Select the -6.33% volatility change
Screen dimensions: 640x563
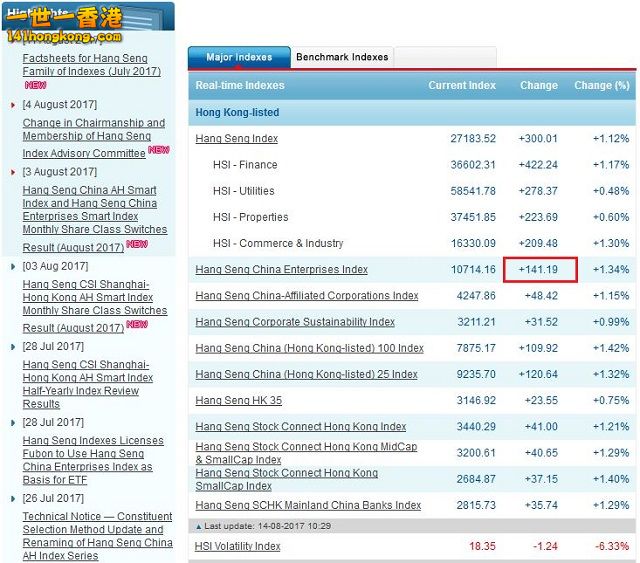(x=612, y=546)
